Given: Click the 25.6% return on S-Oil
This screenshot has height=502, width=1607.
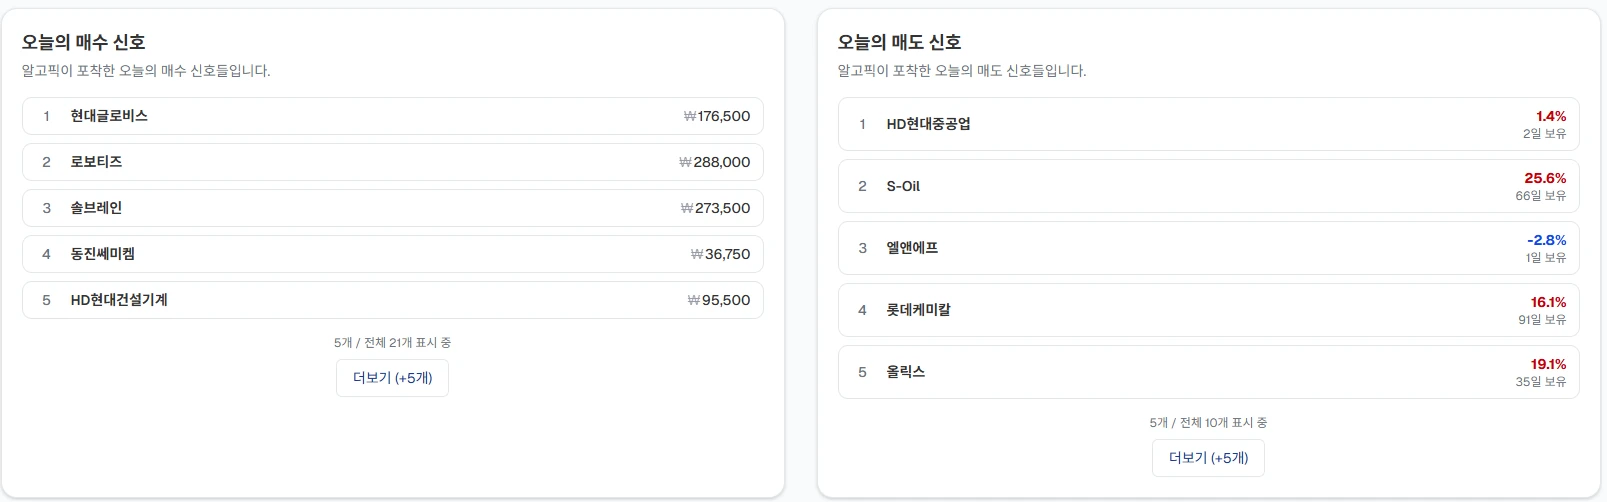Looking at the screenshot, I should tap(1545, 178).
